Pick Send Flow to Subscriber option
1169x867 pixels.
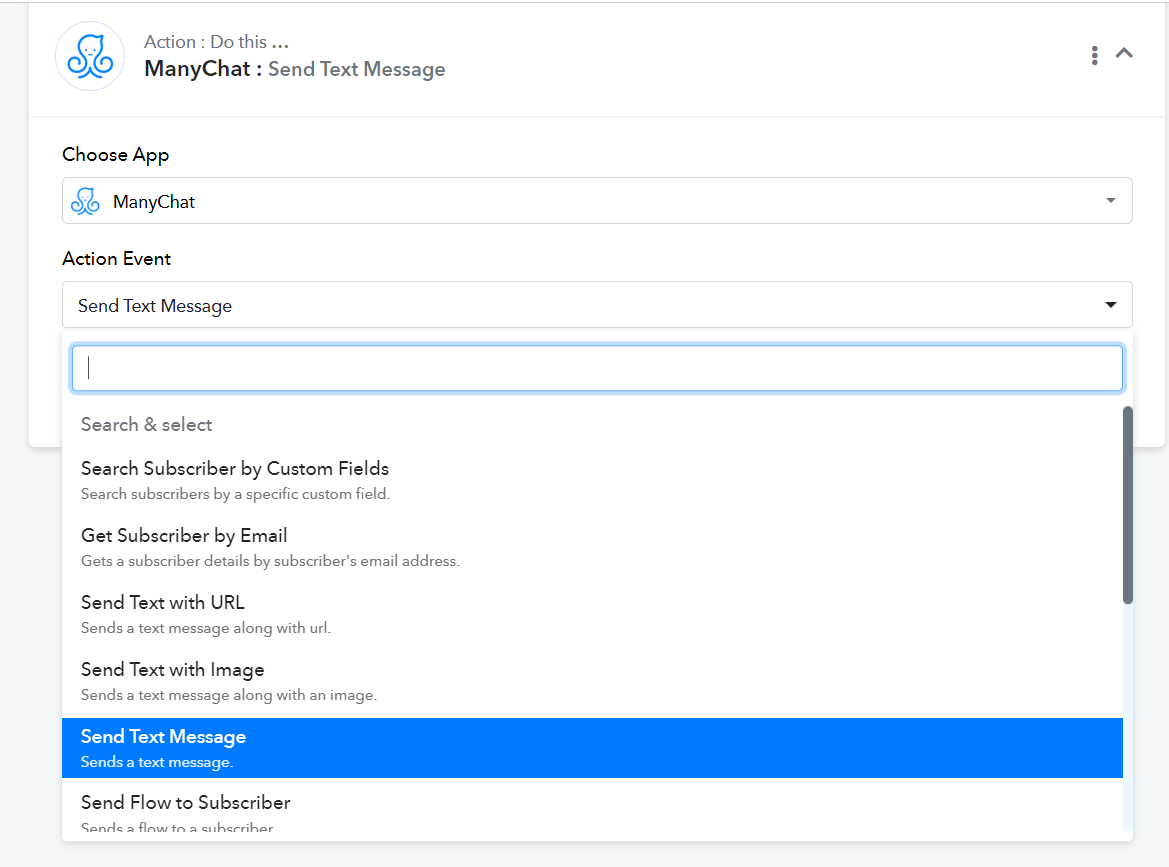[592, 811]
